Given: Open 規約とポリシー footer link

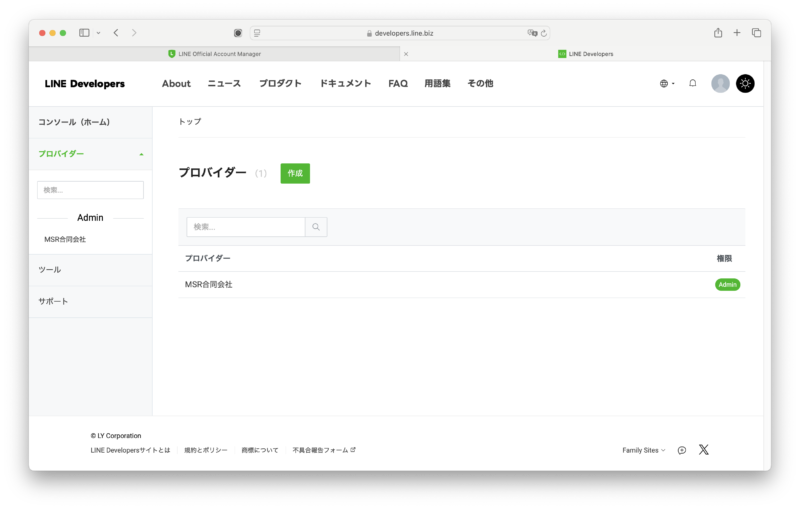Looking at the screenshot, I should (206, 450).
